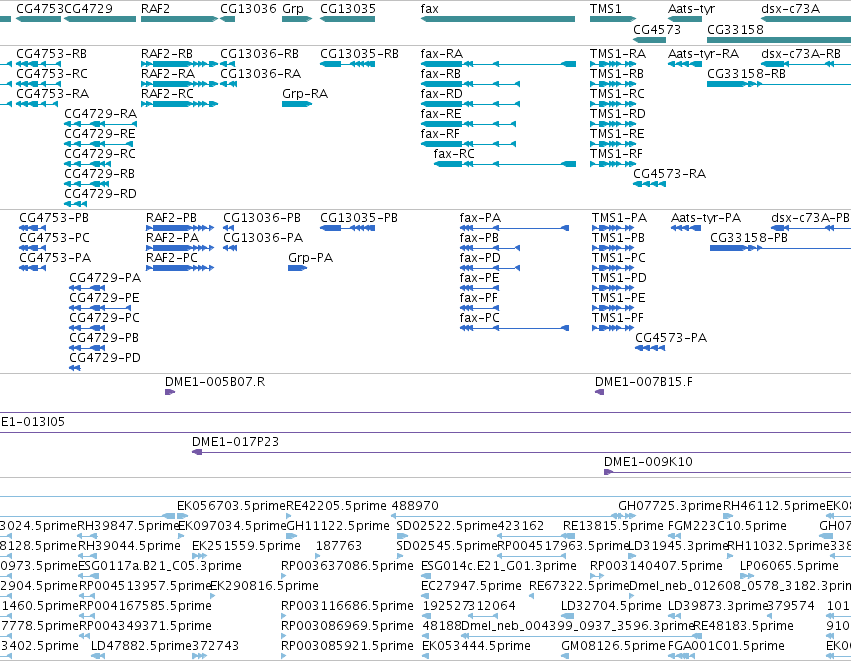This screenshot has height=661, width=851.
Task: Click protein fax-PC
Action: [x=515, y=328]
